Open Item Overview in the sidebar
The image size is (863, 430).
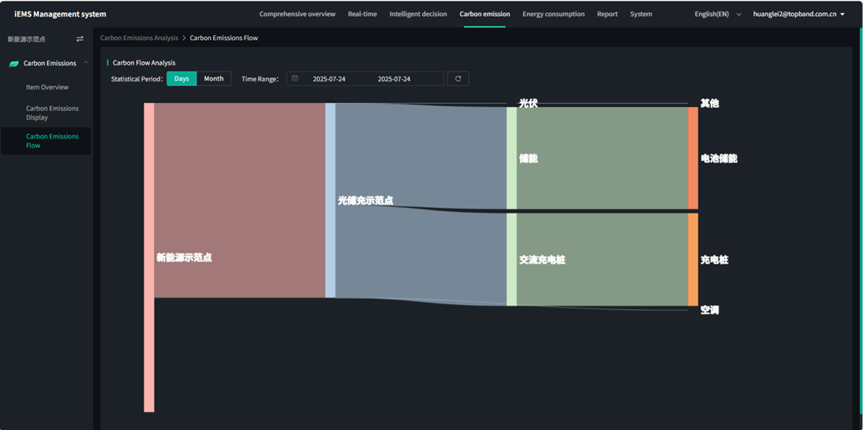(47, 87)
